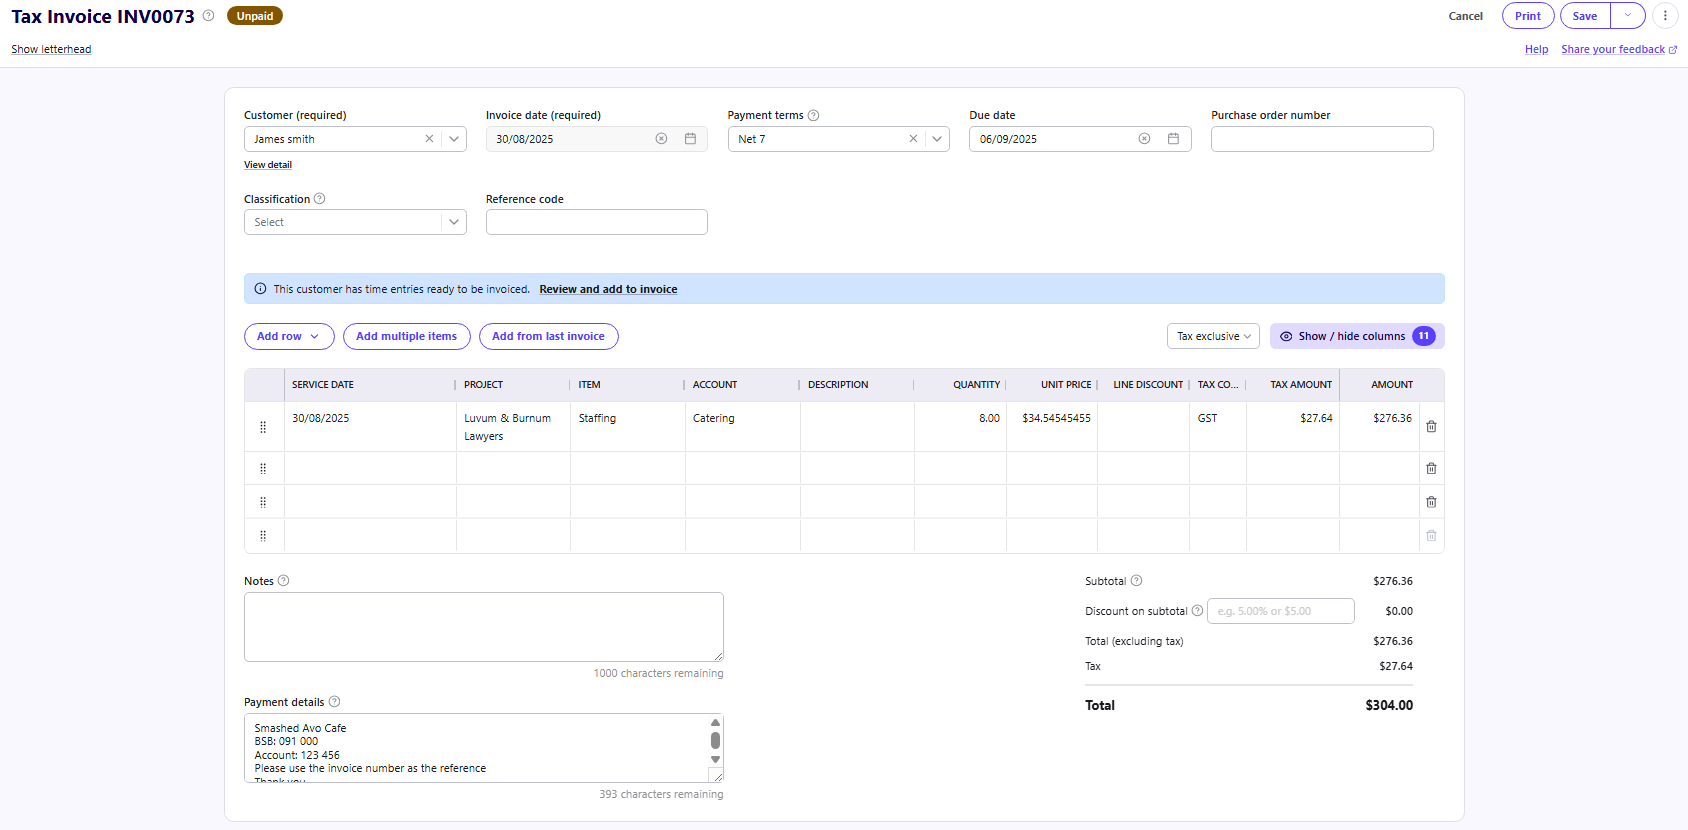
Task: Click the Notes help icon
Action: pyautogui.click(x=283, y=580)
